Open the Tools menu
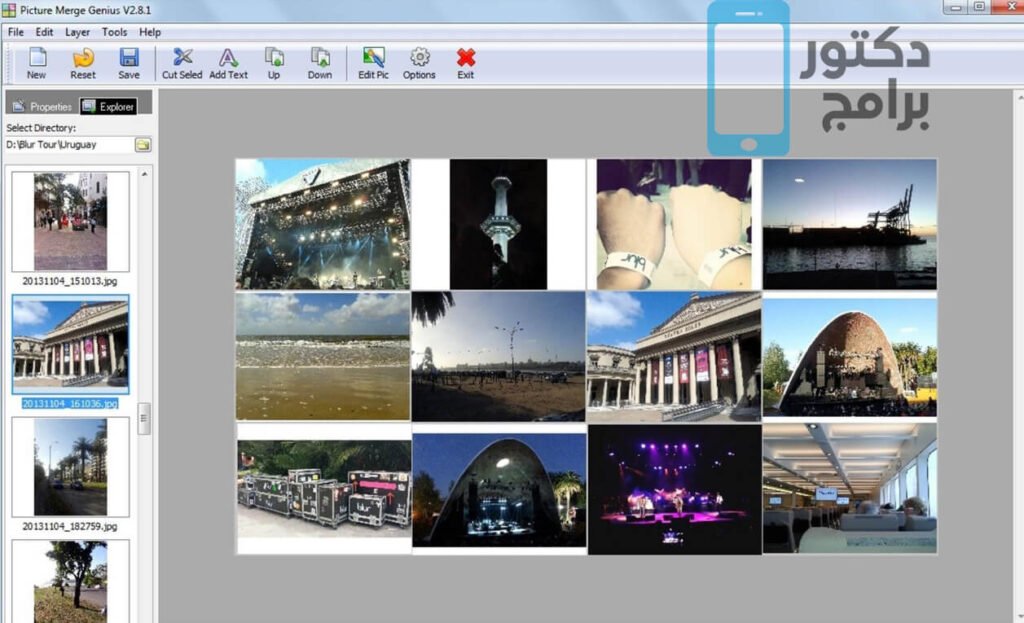Image resolution: width=1024 pixels, height=623 pixels. (114, 32)
